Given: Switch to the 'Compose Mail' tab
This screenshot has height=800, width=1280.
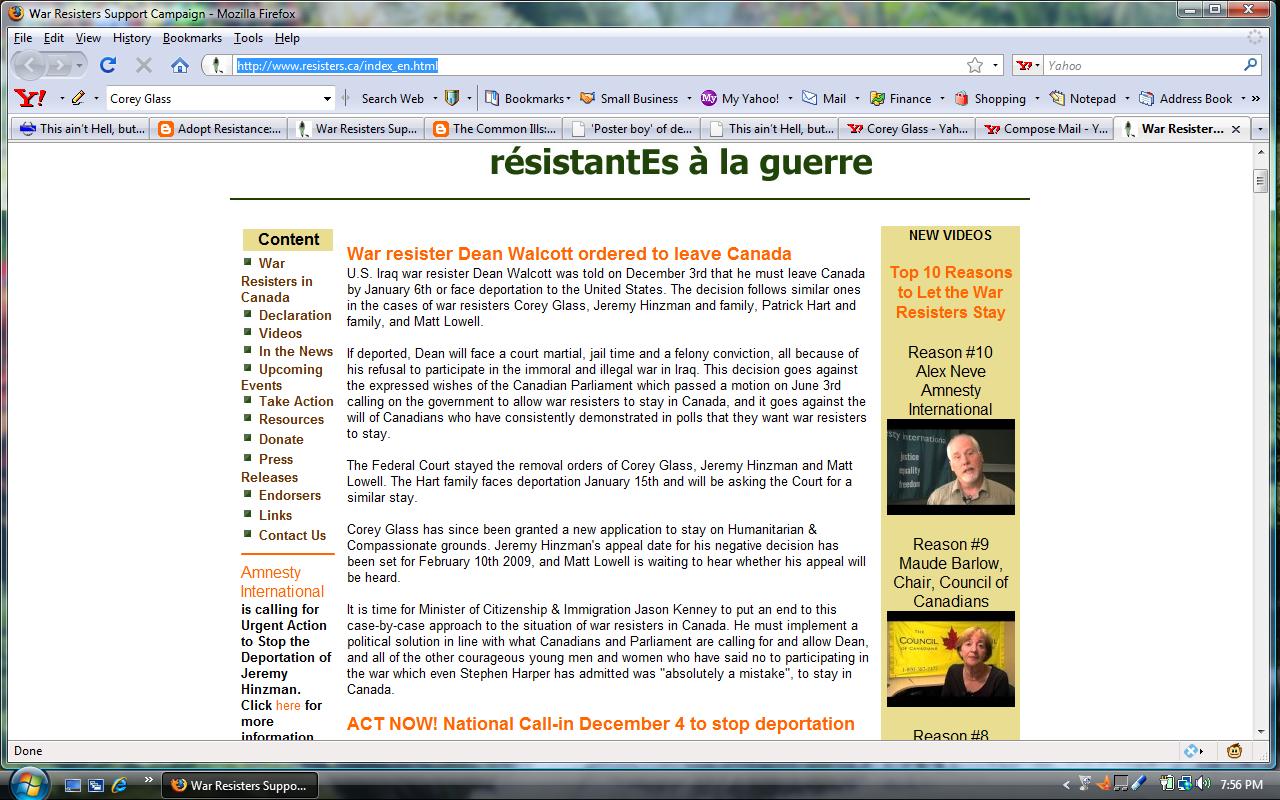Looking at the screenshot, I should coord(1045,128).
